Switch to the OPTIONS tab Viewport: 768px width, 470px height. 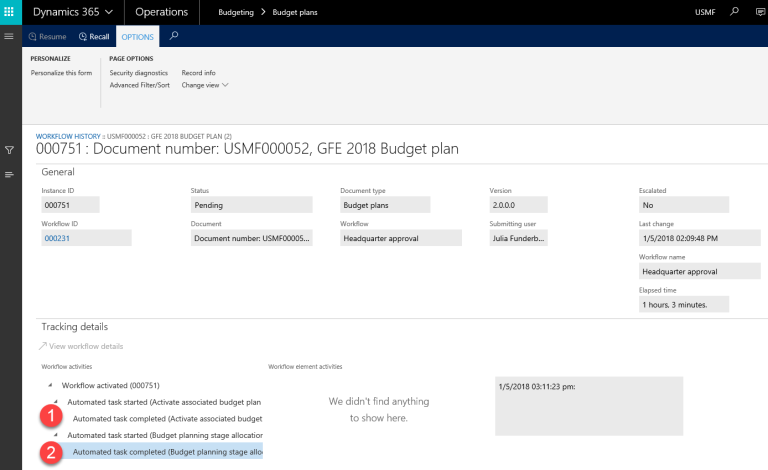coord(137,36)
